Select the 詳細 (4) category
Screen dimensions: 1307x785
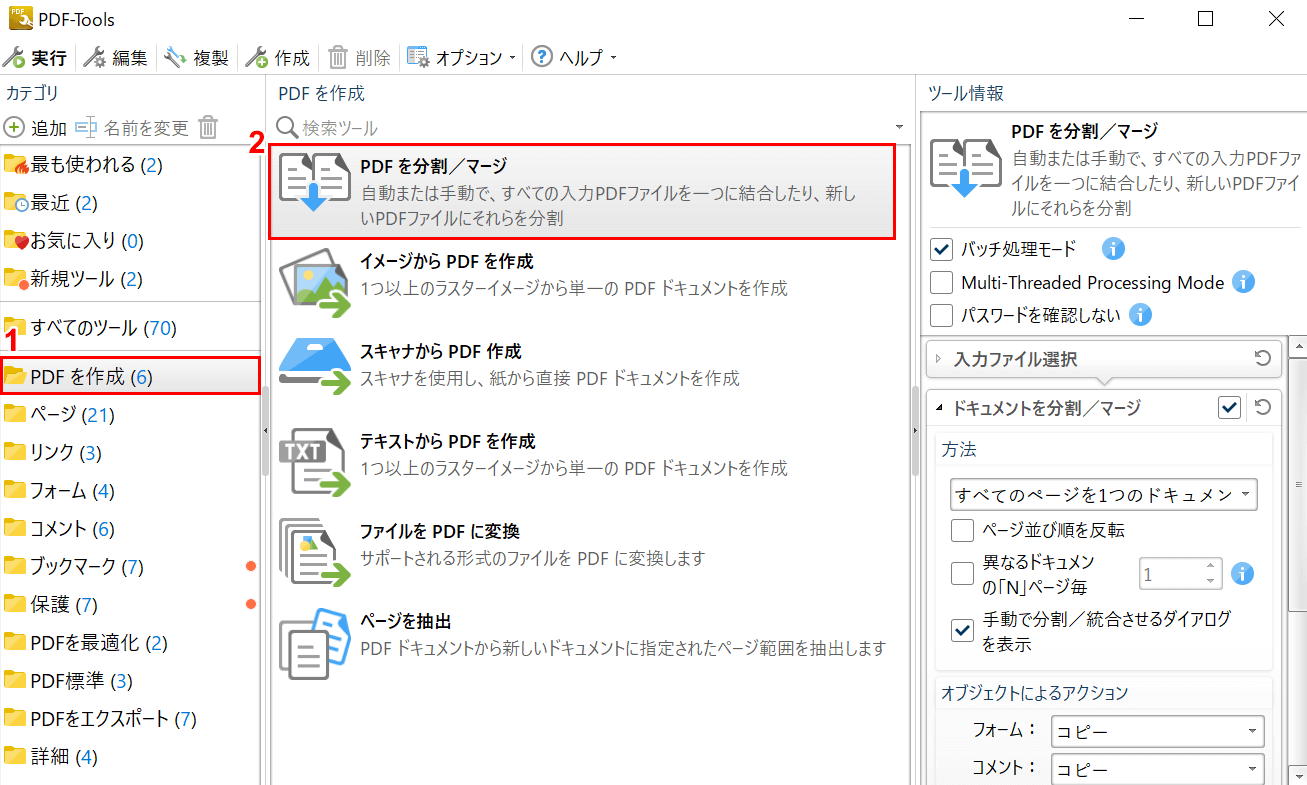130,757
